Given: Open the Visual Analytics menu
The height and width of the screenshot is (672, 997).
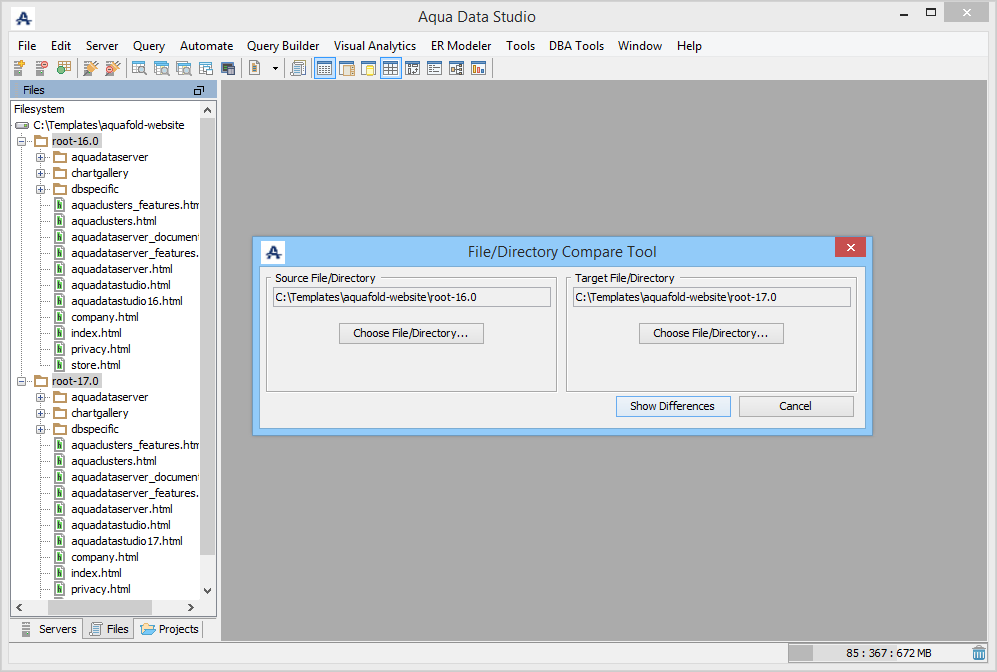Looking at the screenshot, I should pyautogui.click(x=375, y=46).
